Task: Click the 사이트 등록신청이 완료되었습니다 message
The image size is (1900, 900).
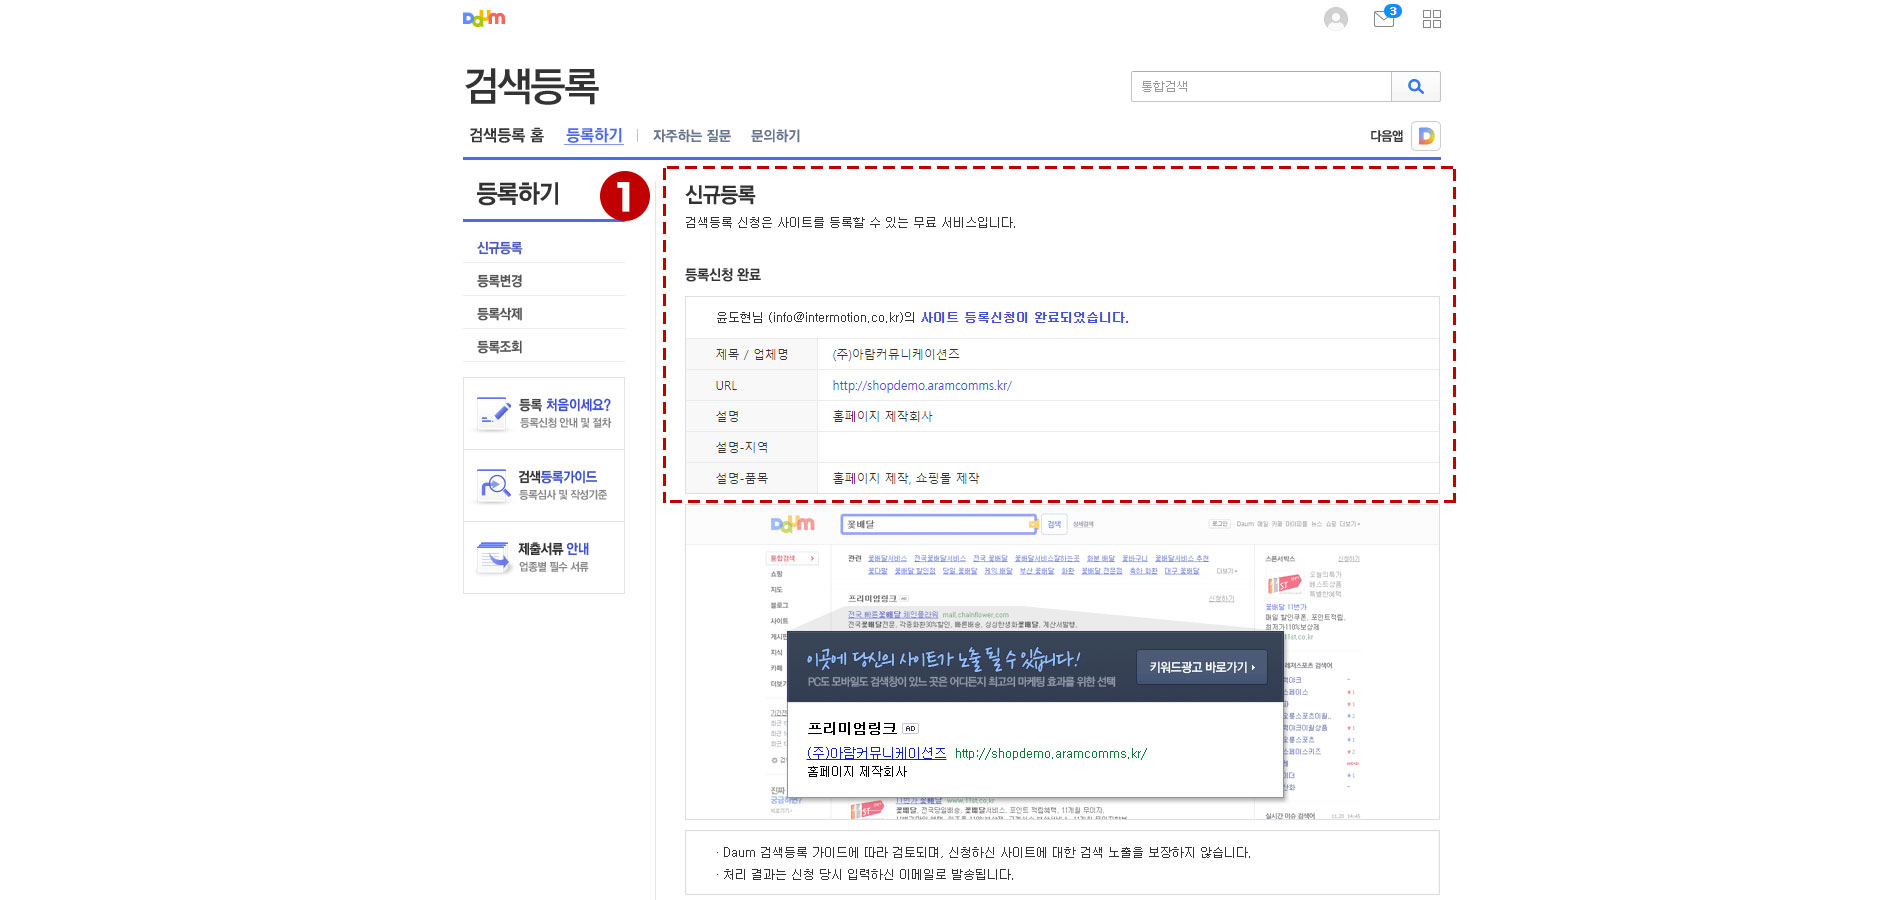Action: (1024, 317)
